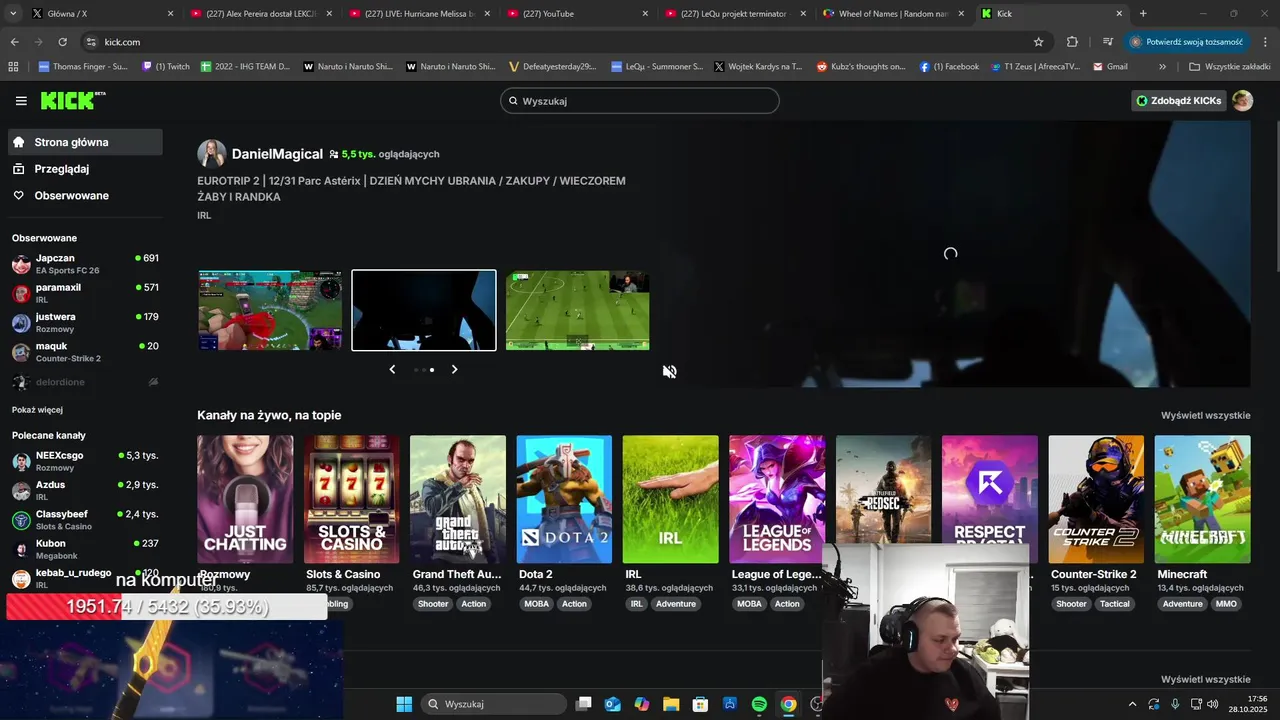This screenshot has height=720, width=1280.
Task: Select the Obserwowane sidebar item
Action: (85, 196)
